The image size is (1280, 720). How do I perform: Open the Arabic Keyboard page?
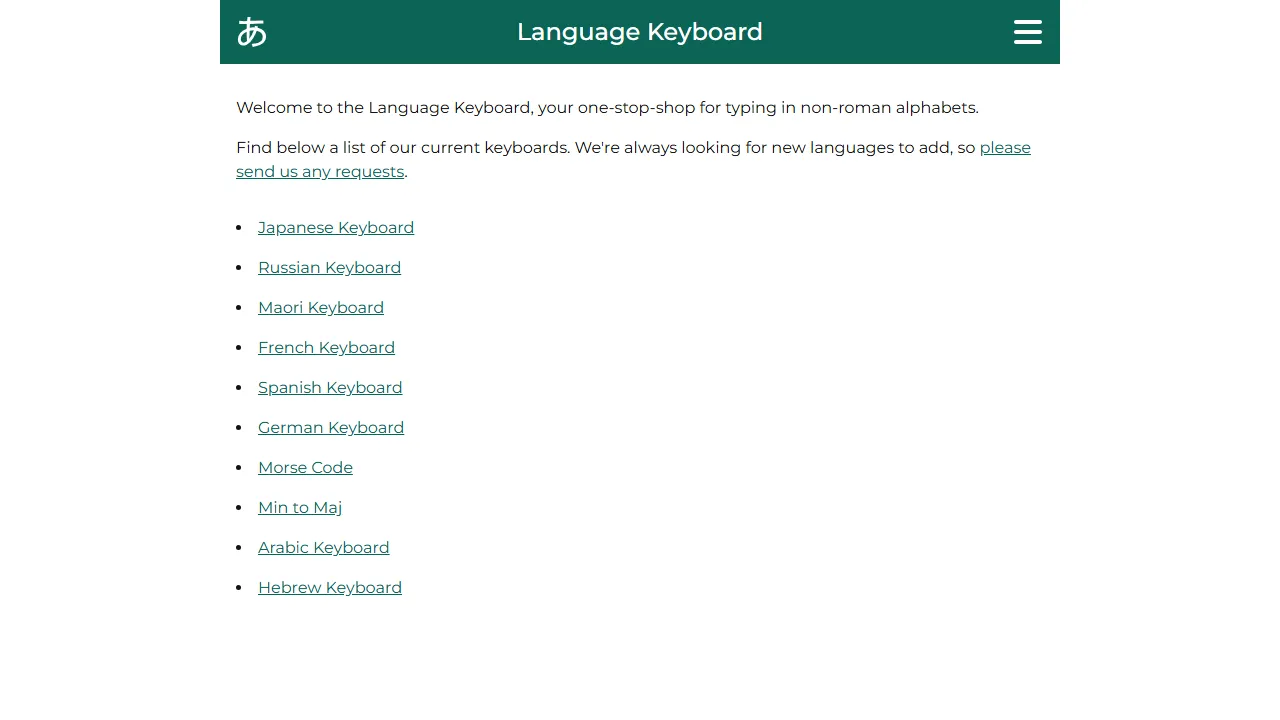coord(323,548)
